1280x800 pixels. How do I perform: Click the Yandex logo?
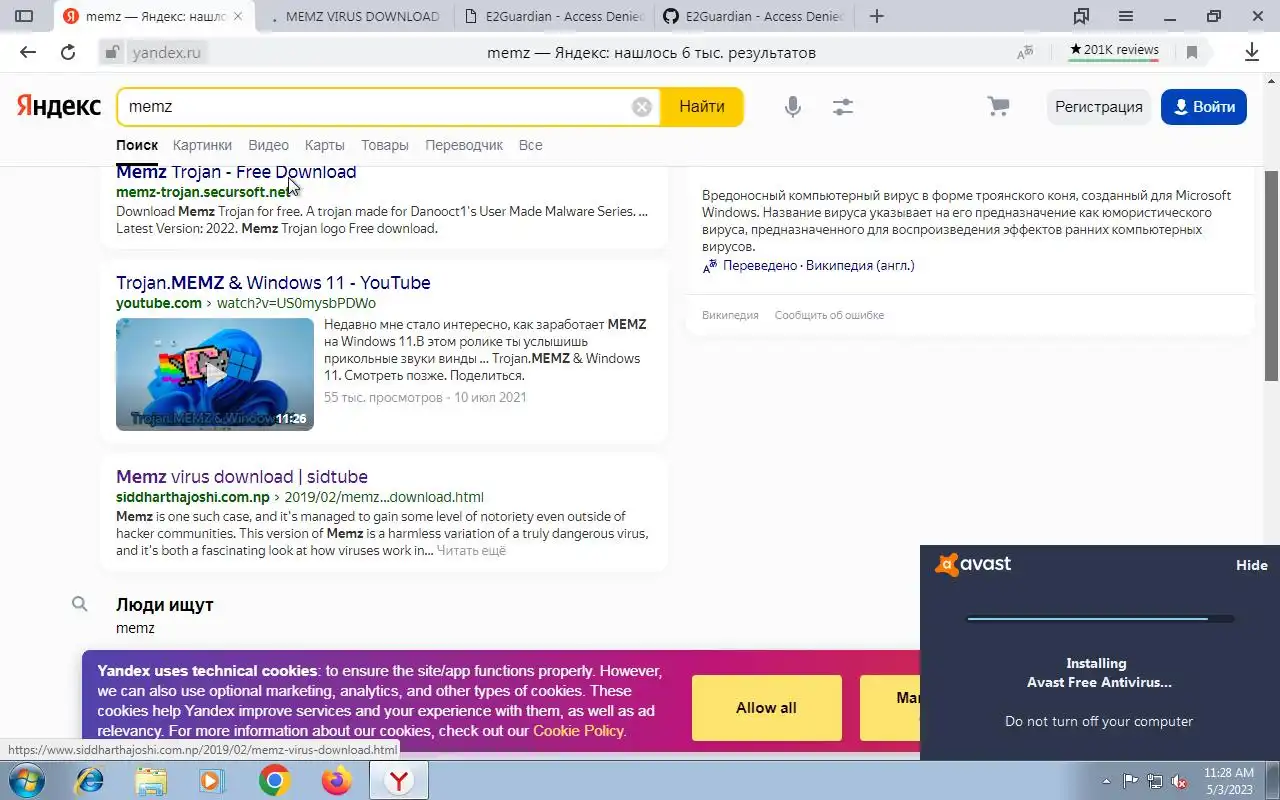point(59,106)
